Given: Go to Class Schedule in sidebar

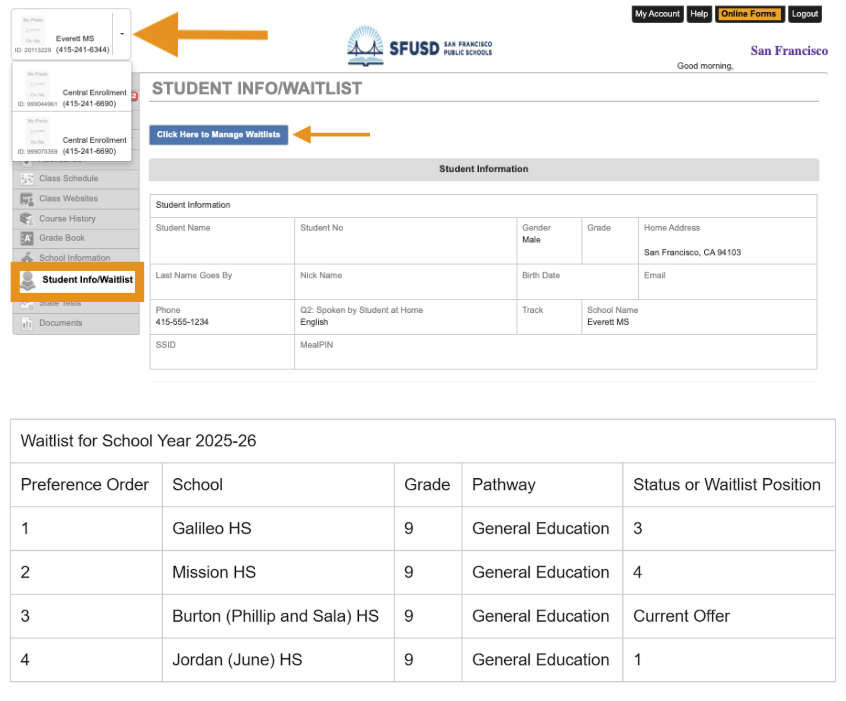Looking at the screenshot, I should [x=68, y=179].
